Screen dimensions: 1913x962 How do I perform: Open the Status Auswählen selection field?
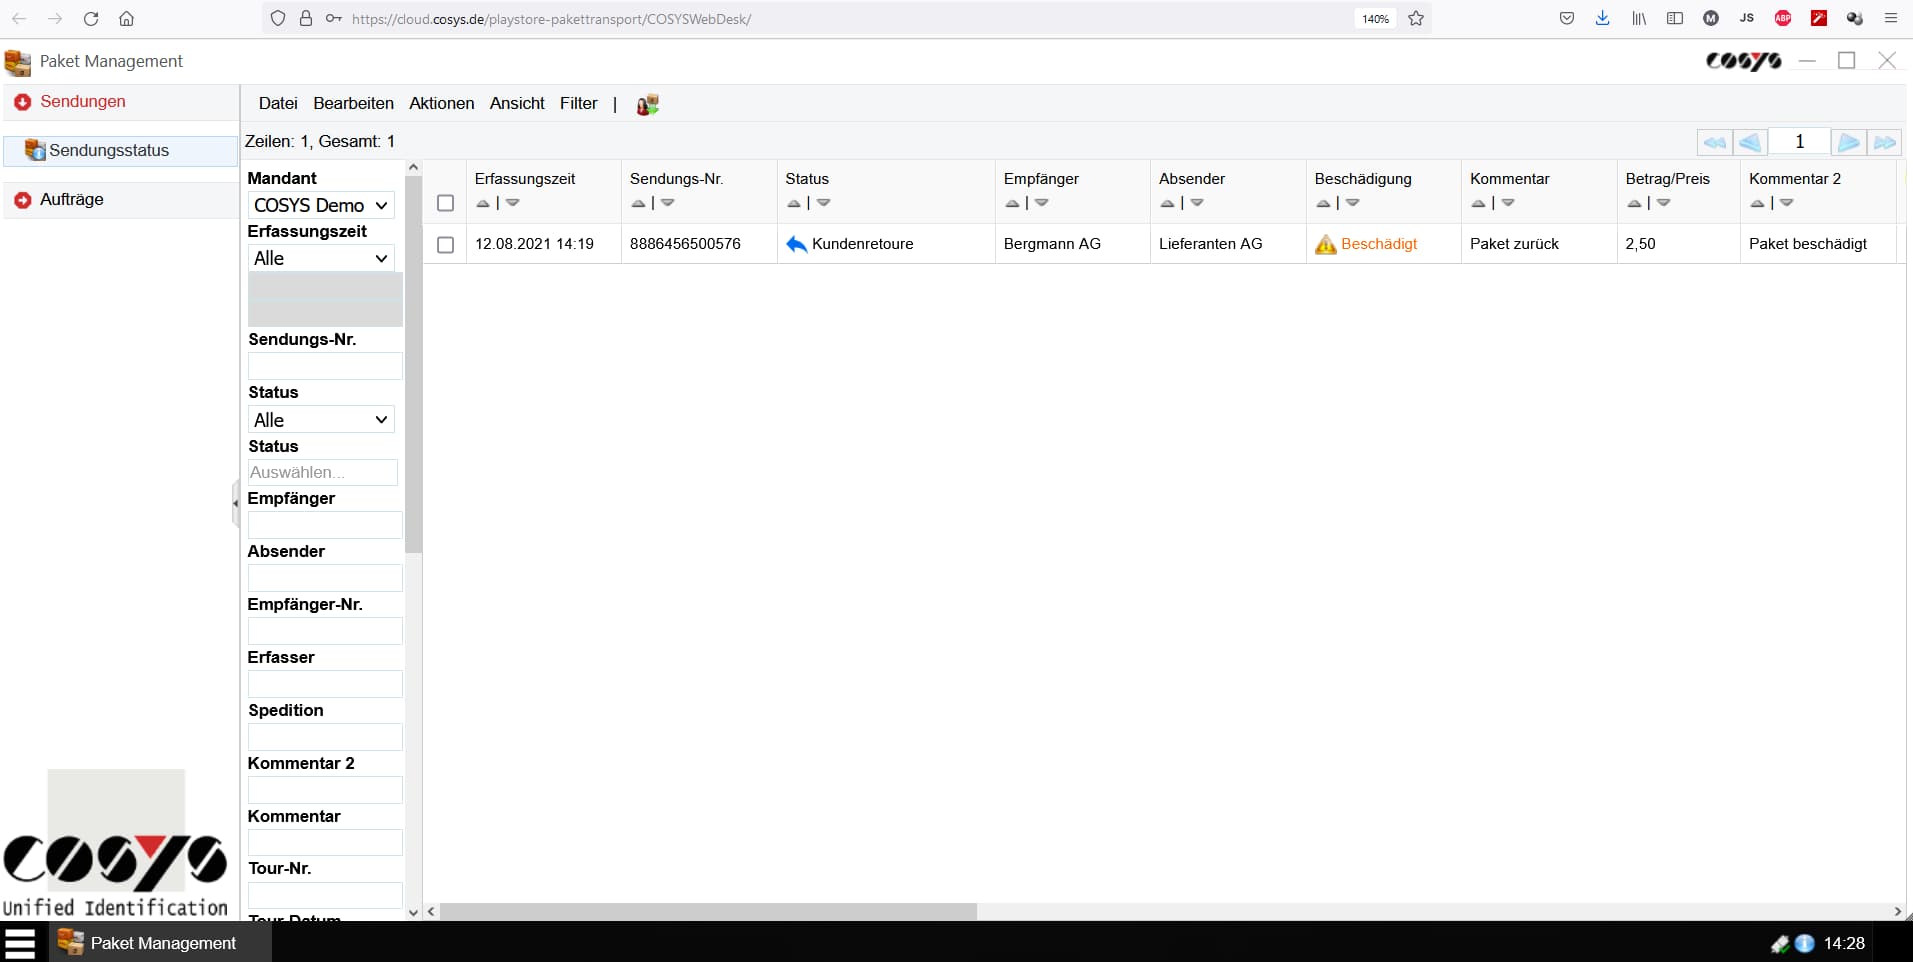(x=323, y=472)
